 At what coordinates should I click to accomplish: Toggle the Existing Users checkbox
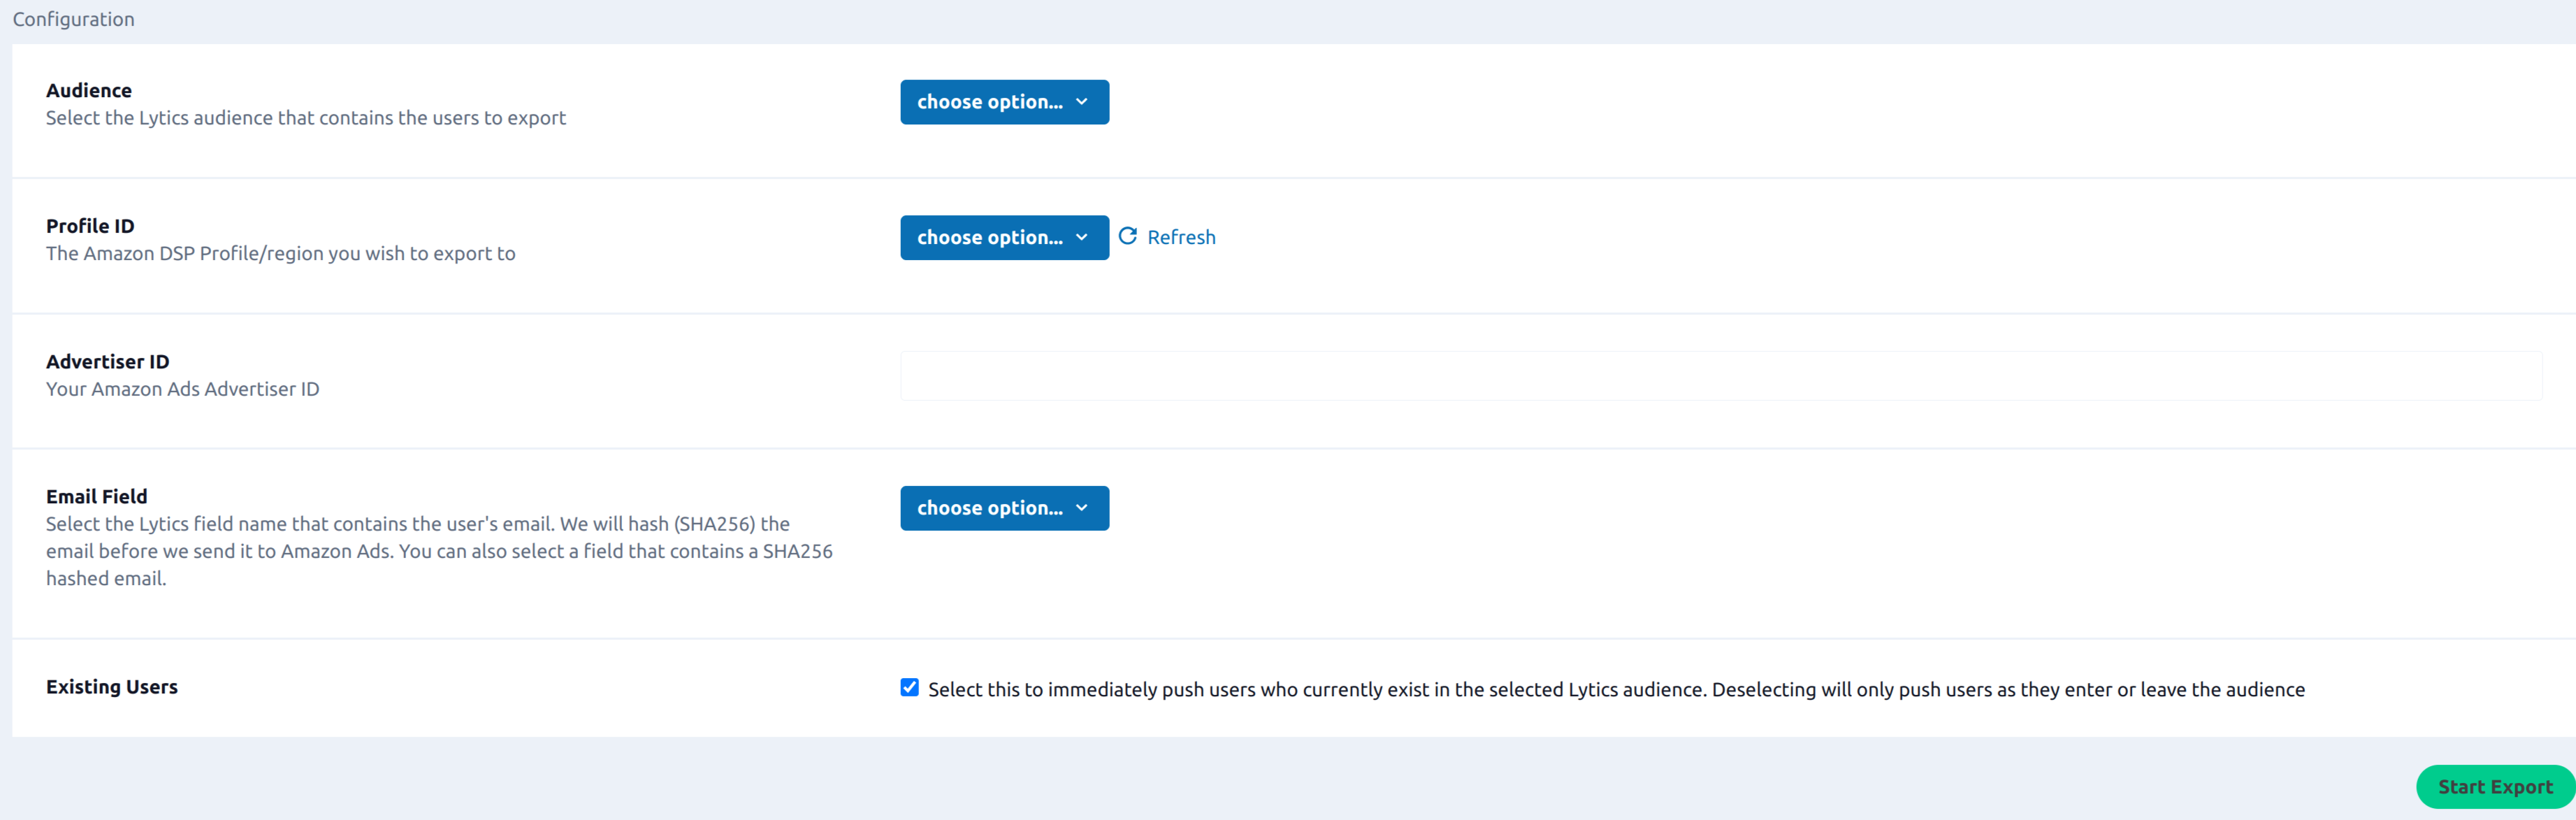coord(909,687)
